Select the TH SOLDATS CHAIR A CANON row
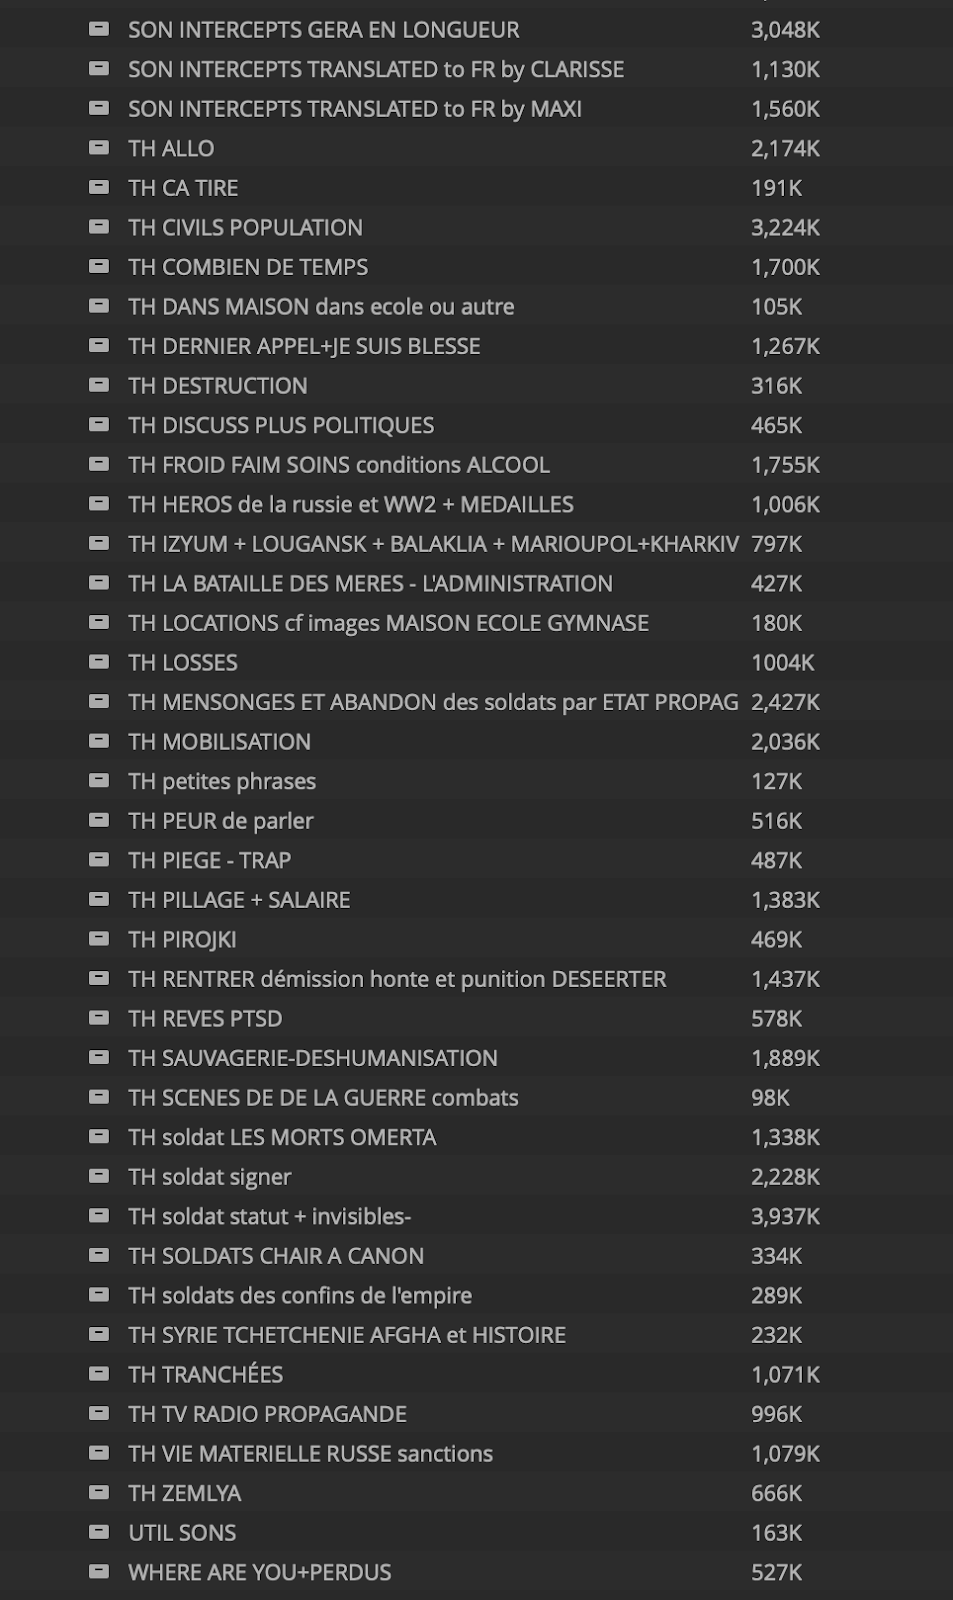 point(276,1256)
